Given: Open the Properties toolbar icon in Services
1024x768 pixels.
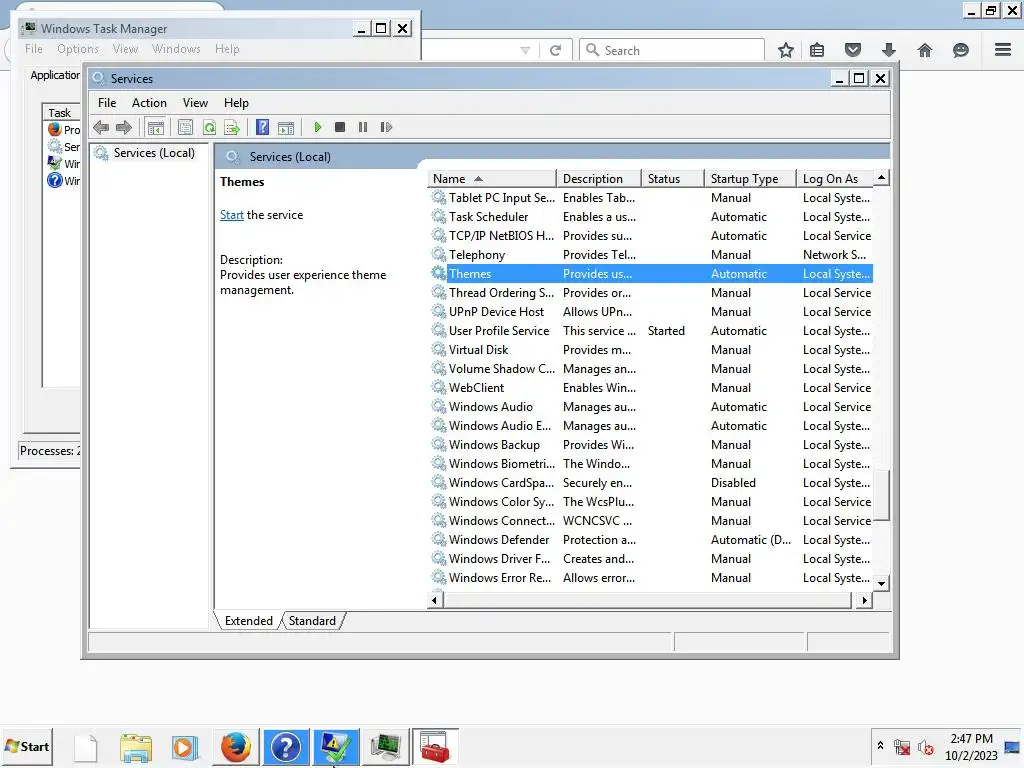Looking at the screenshot, I should [185, 127].
